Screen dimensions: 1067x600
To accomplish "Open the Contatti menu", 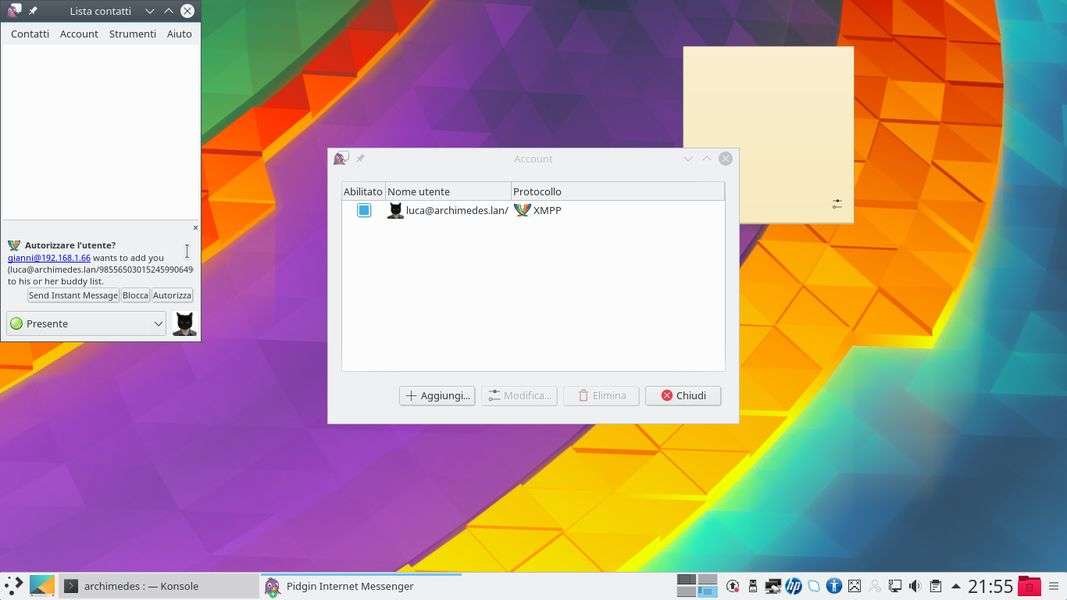I will coord(30,33).
